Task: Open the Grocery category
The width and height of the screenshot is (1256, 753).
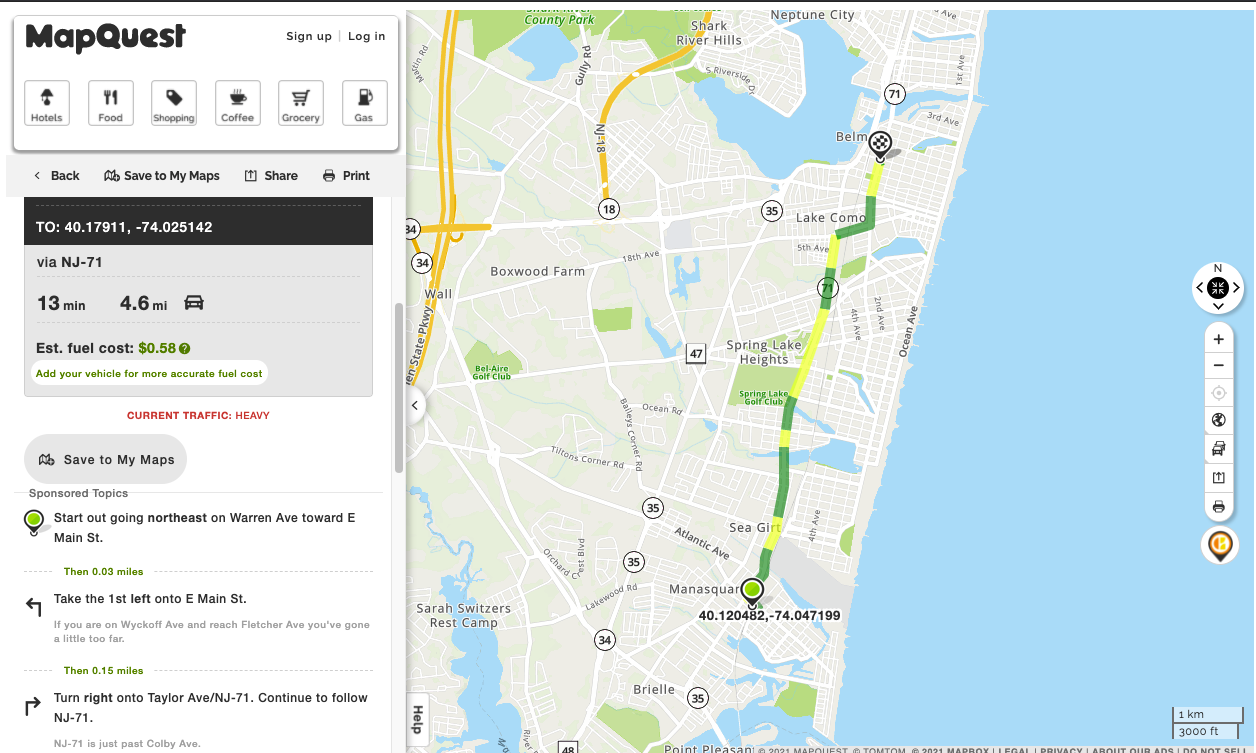Action: click(x=301, y=103)
